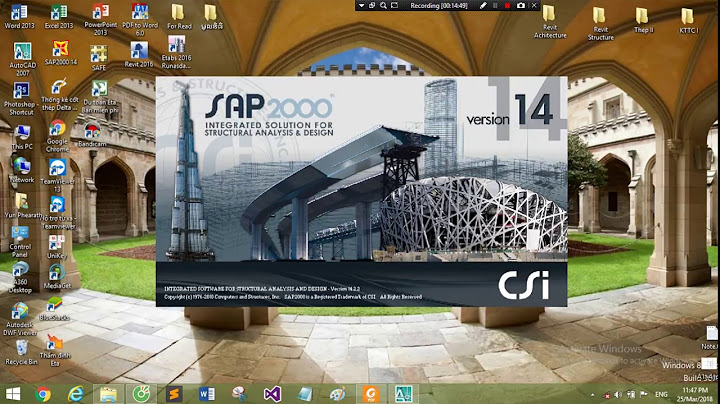Open Internet Explorer from the taskbar

tap(75, 394)
